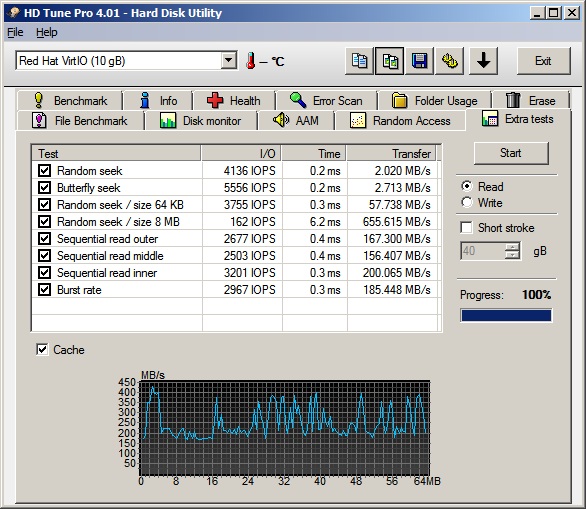Click the save screenshot floppy disk icon
586x509 pixels.
click(x=419, y=61)
